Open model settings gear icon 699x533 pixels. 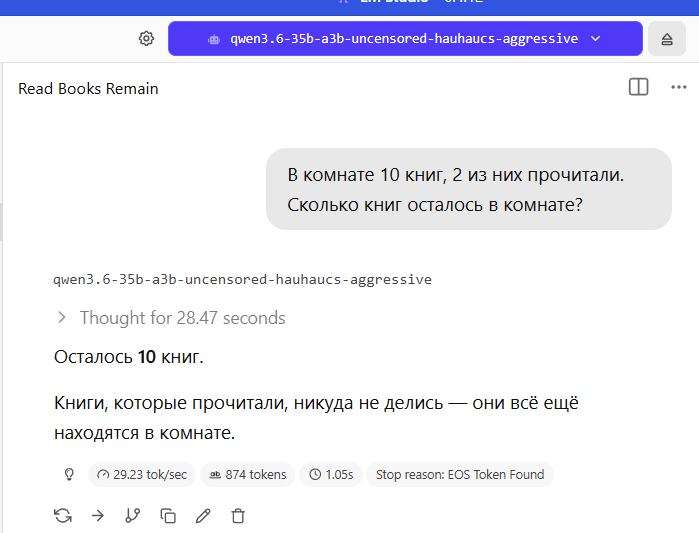pyautogui.click(x=146, y=38)
